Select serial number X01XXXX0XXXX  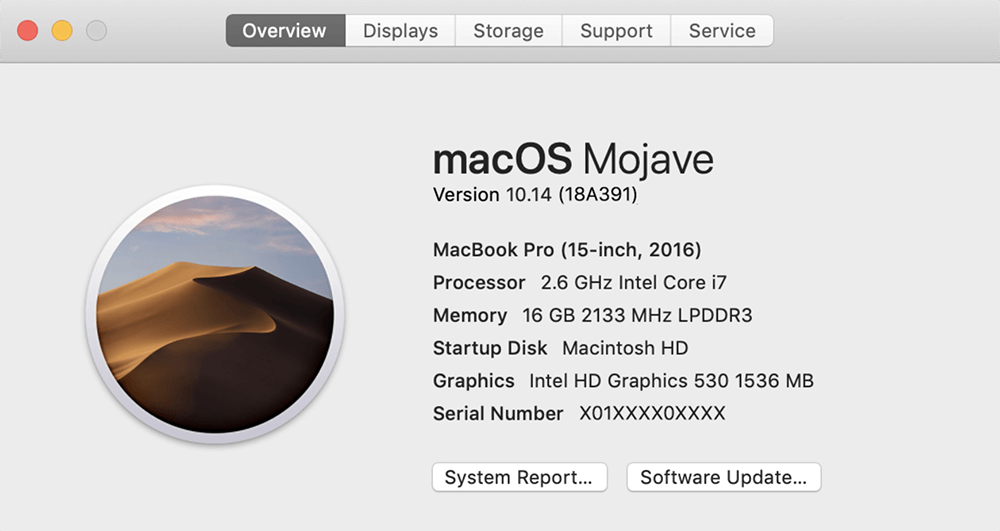[x=652, y=414]
